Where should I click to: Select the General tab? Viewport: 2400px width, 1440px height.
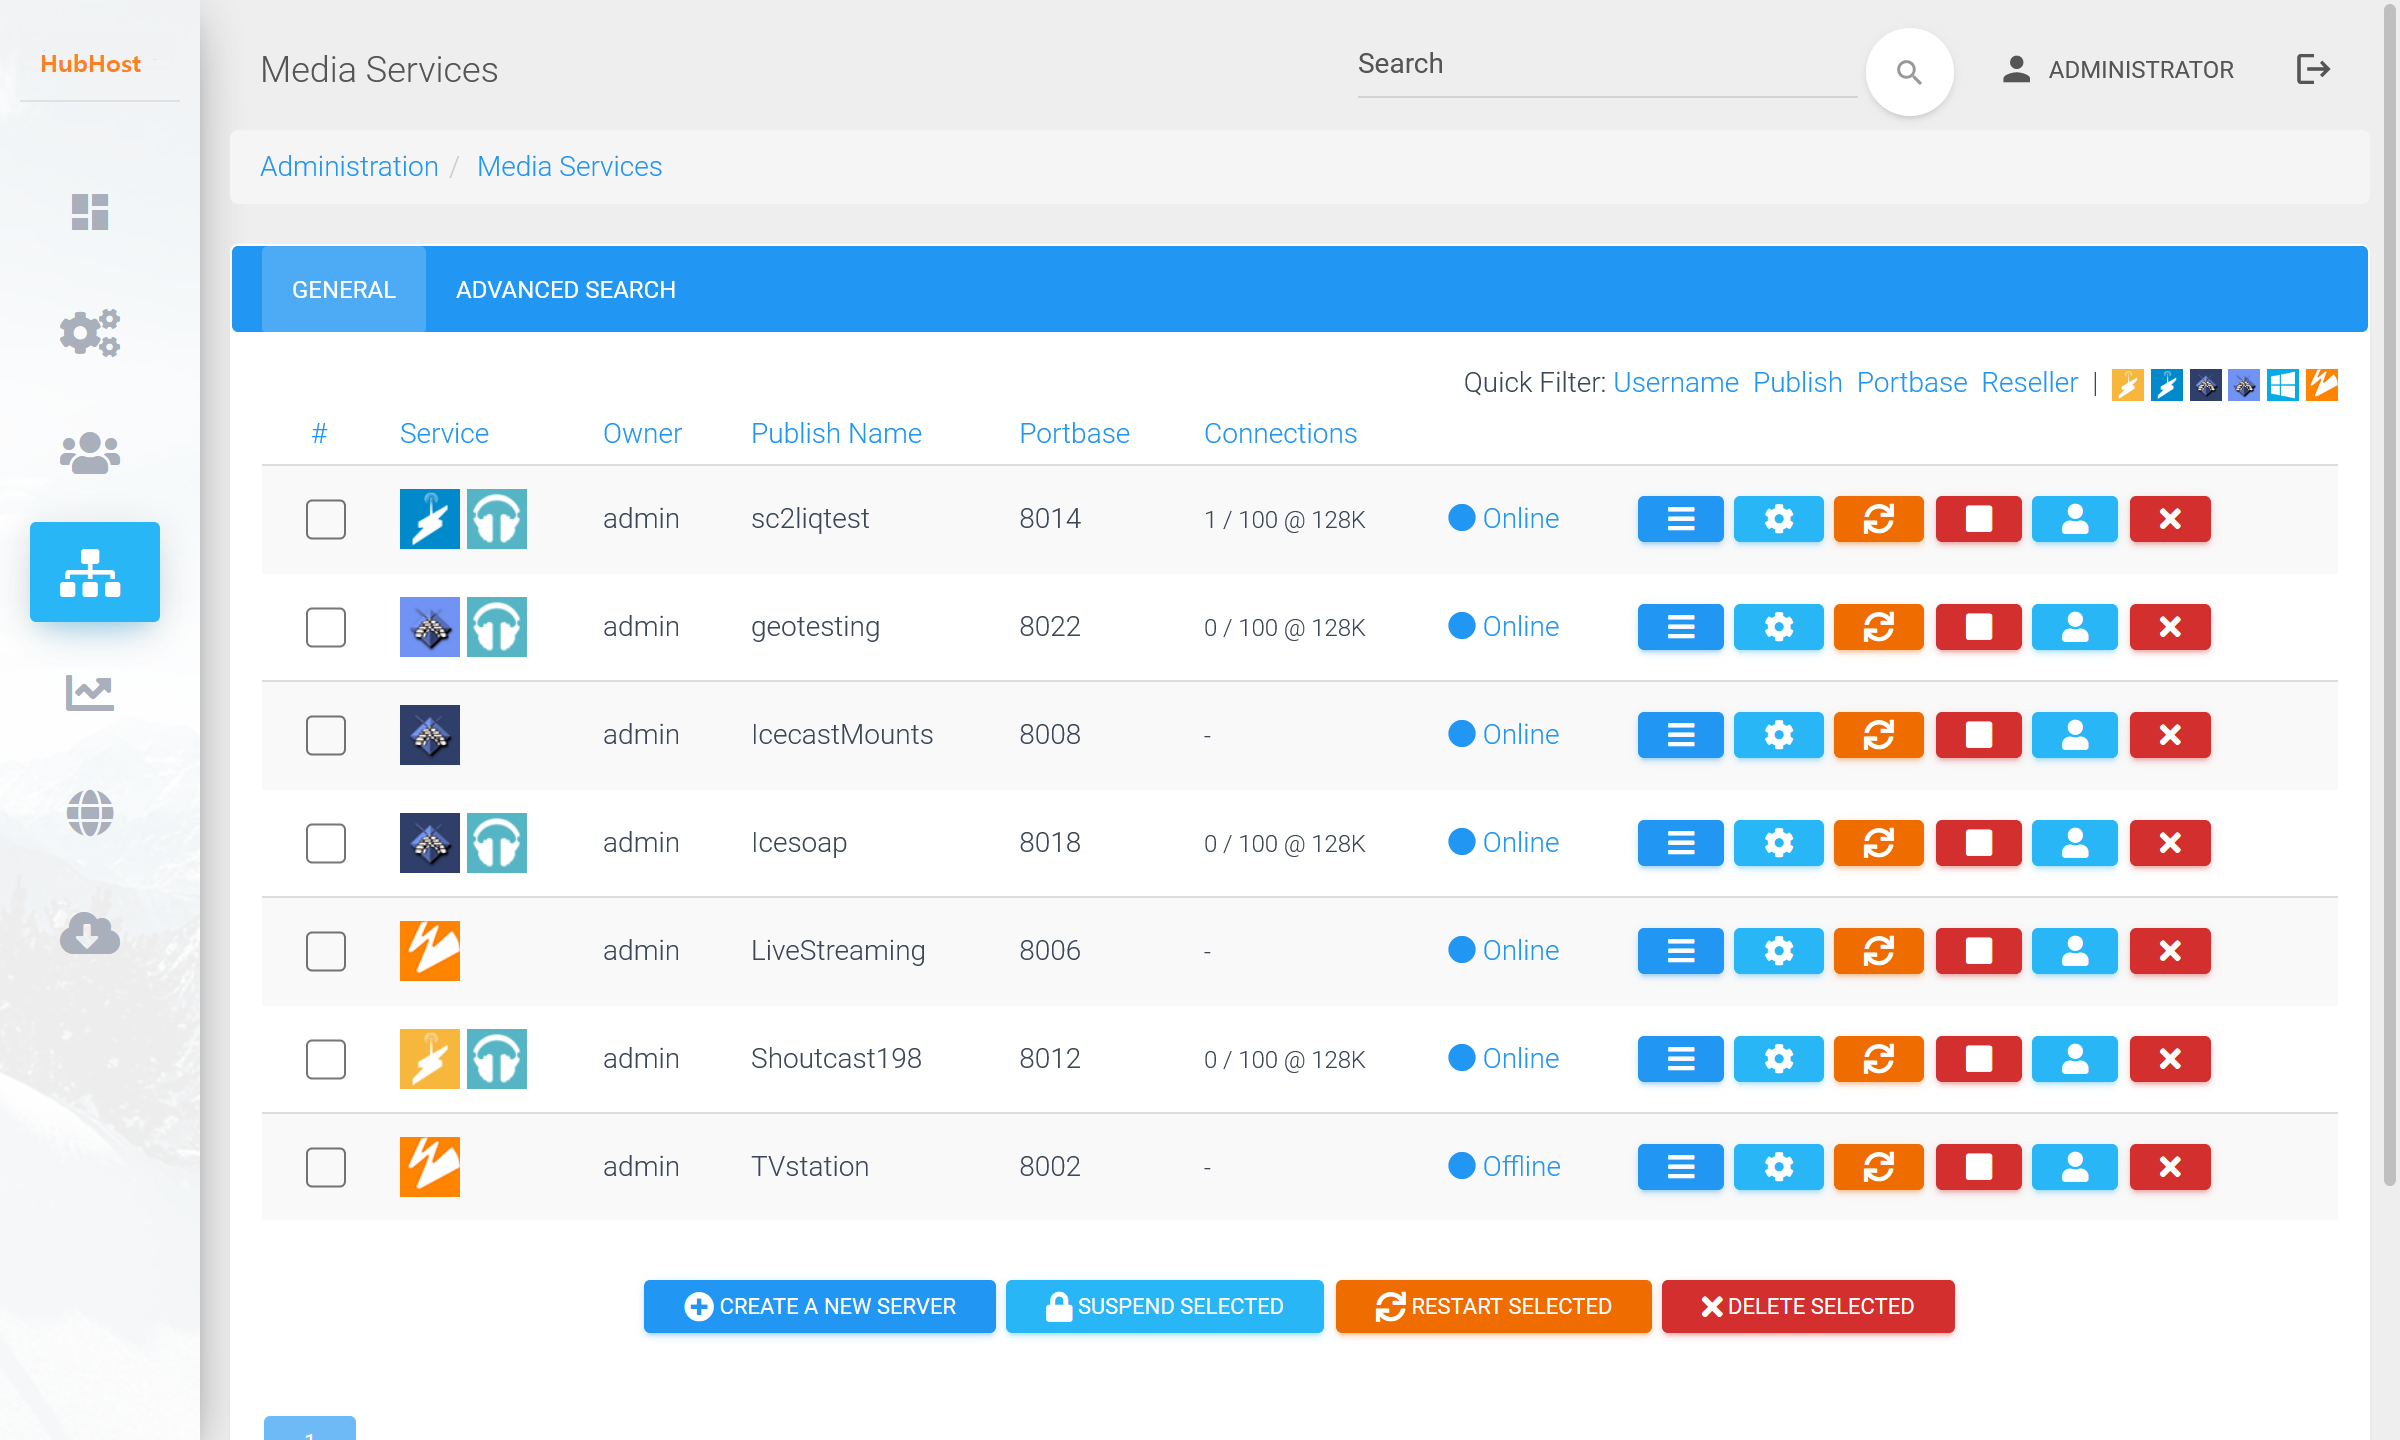tap(343, 290)
